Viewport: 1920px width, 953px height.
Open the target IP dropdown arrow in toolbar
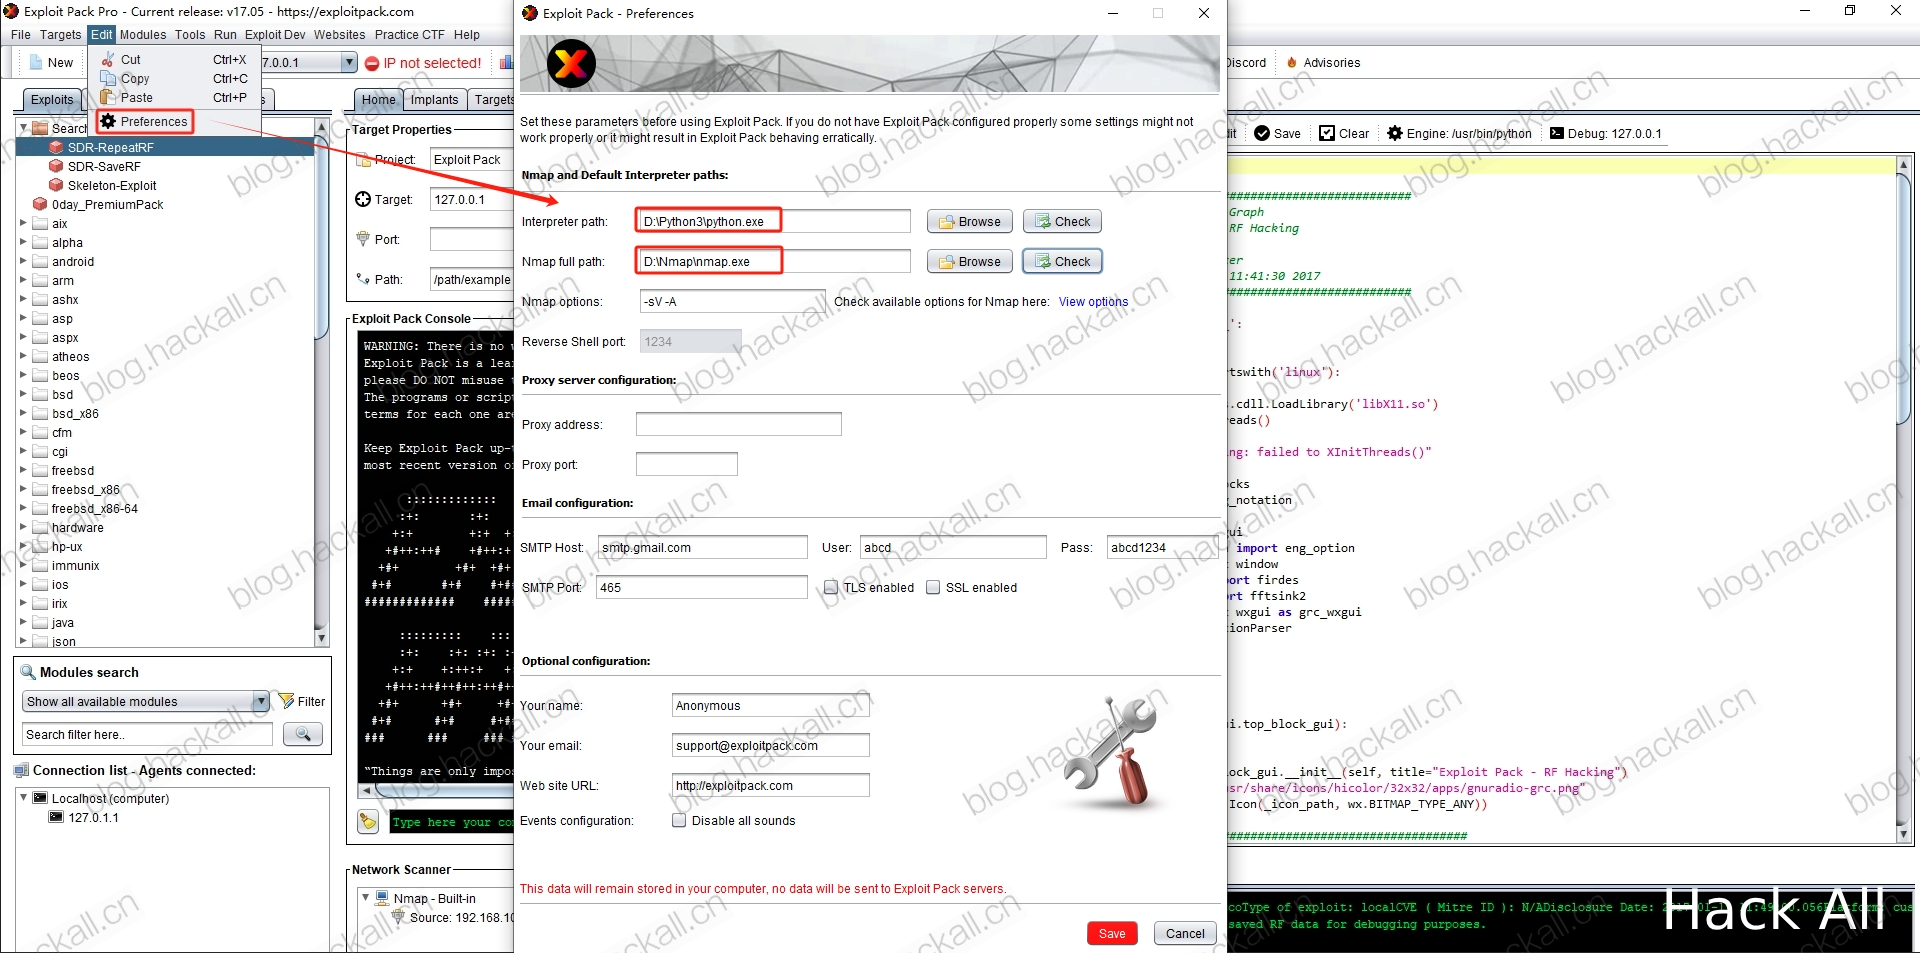click(349, 62)
